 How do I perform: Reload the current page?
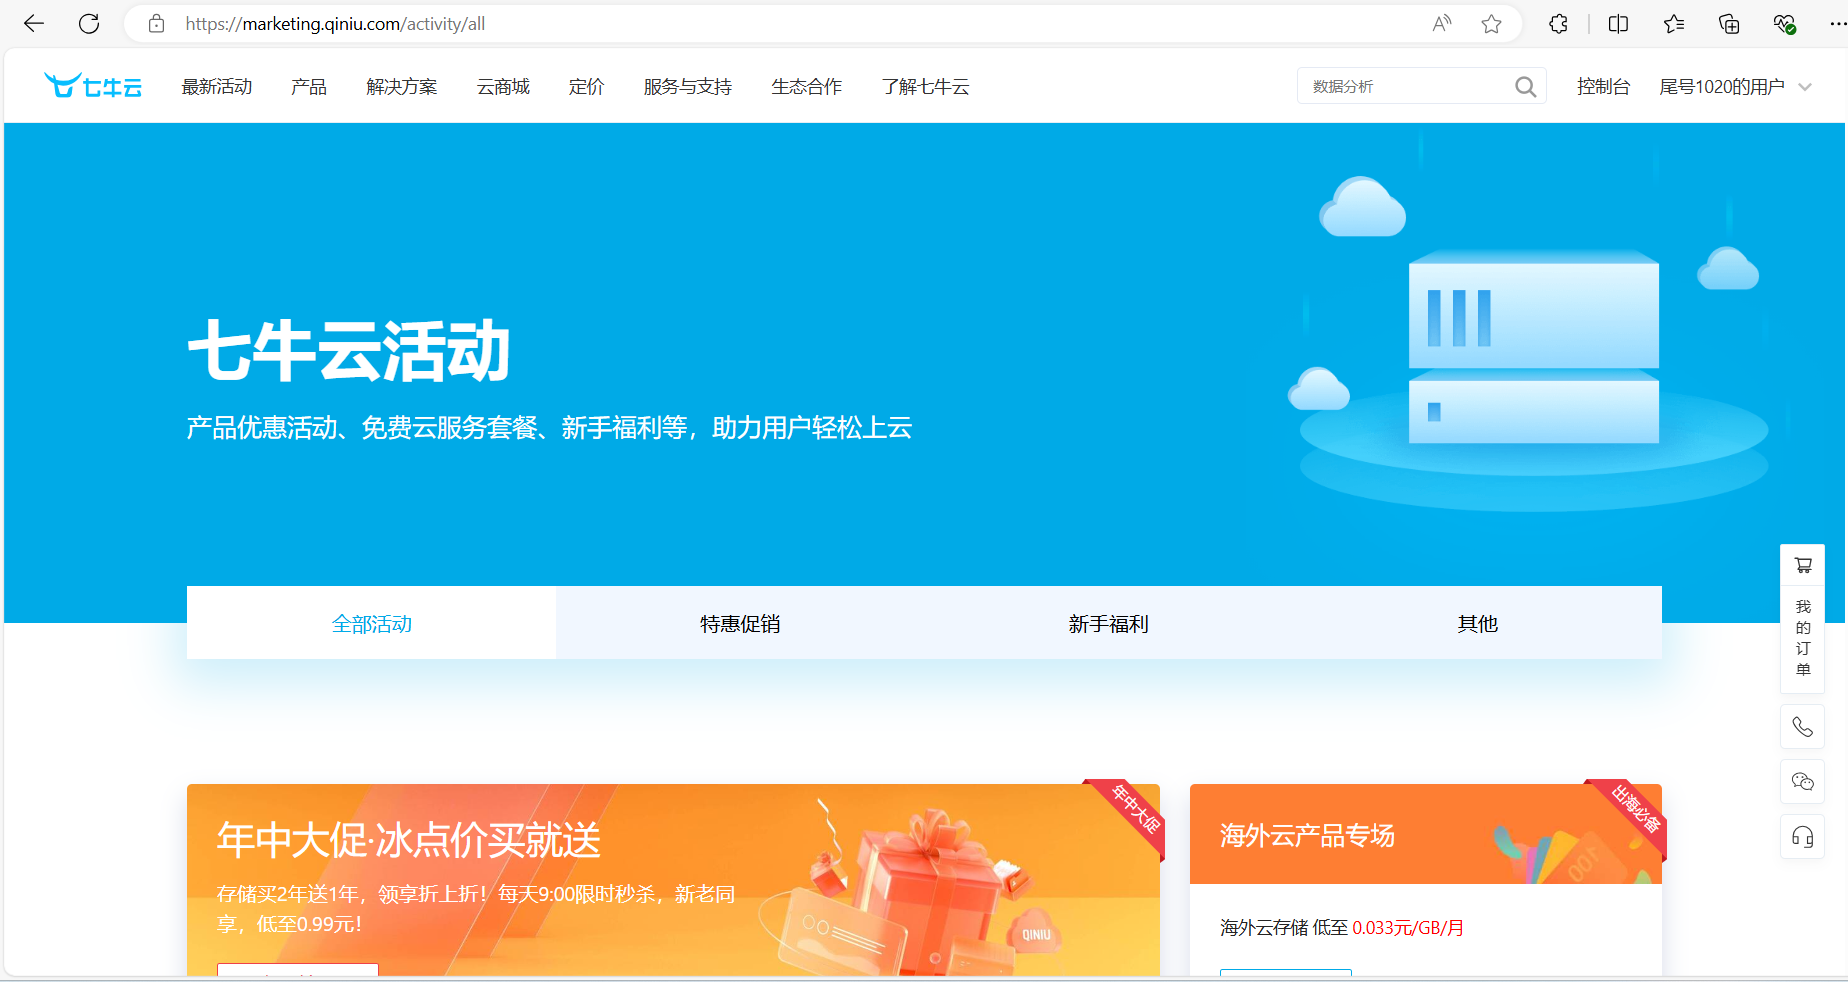(x=89, y=24)
